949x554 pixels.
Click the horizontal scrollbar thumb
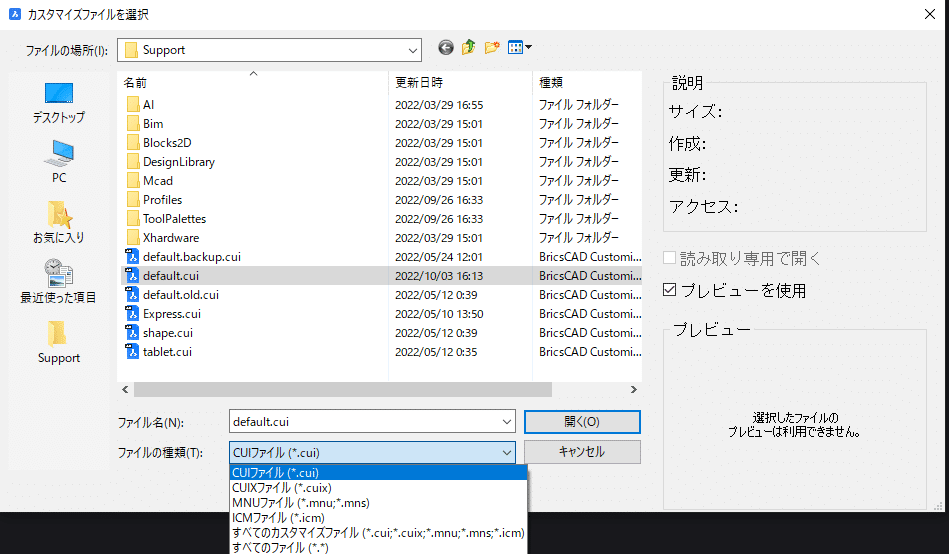tap(343, 390)
